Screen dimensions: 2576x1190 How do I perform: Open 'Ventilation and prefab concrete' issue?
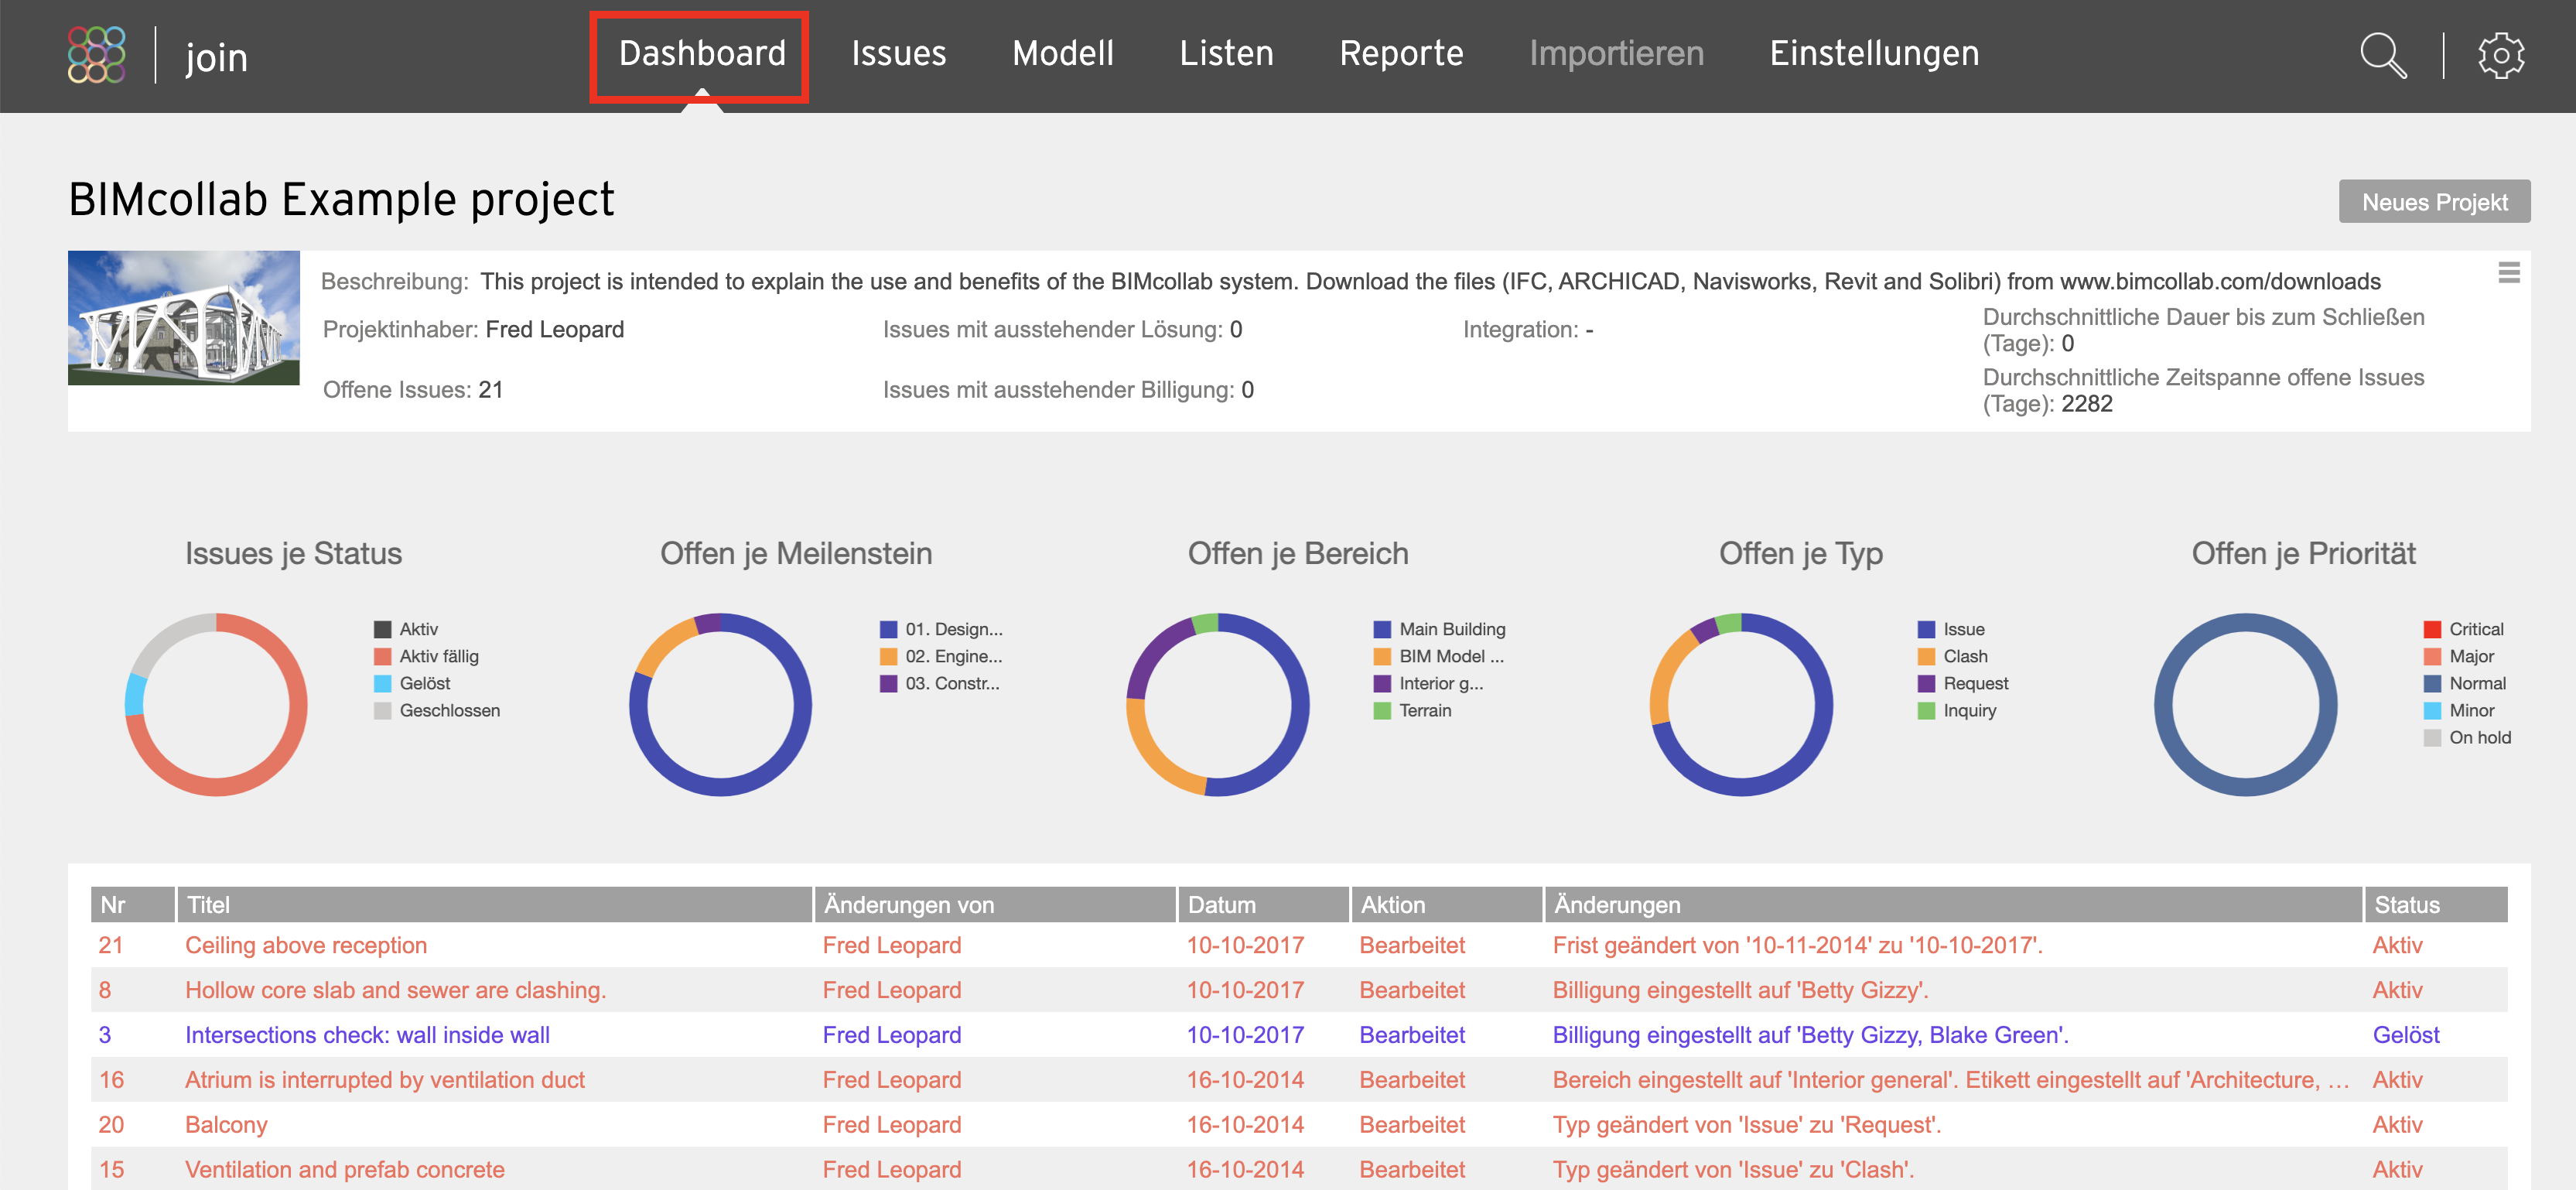click(345, 1169)
